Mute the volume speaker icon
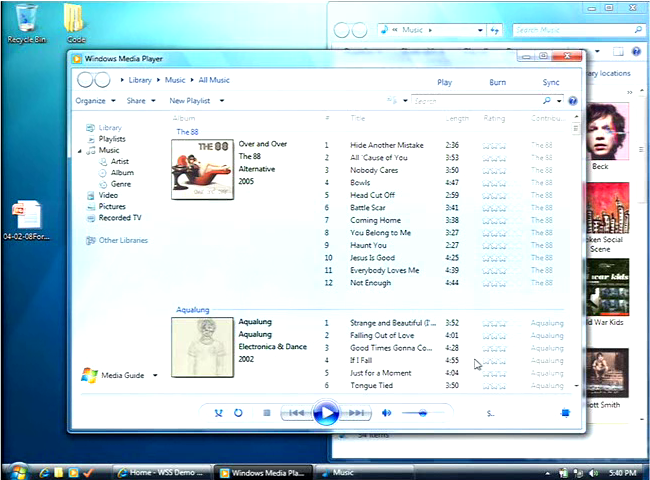The width and height of the screenshot is (650, 480). click(386, 413)
